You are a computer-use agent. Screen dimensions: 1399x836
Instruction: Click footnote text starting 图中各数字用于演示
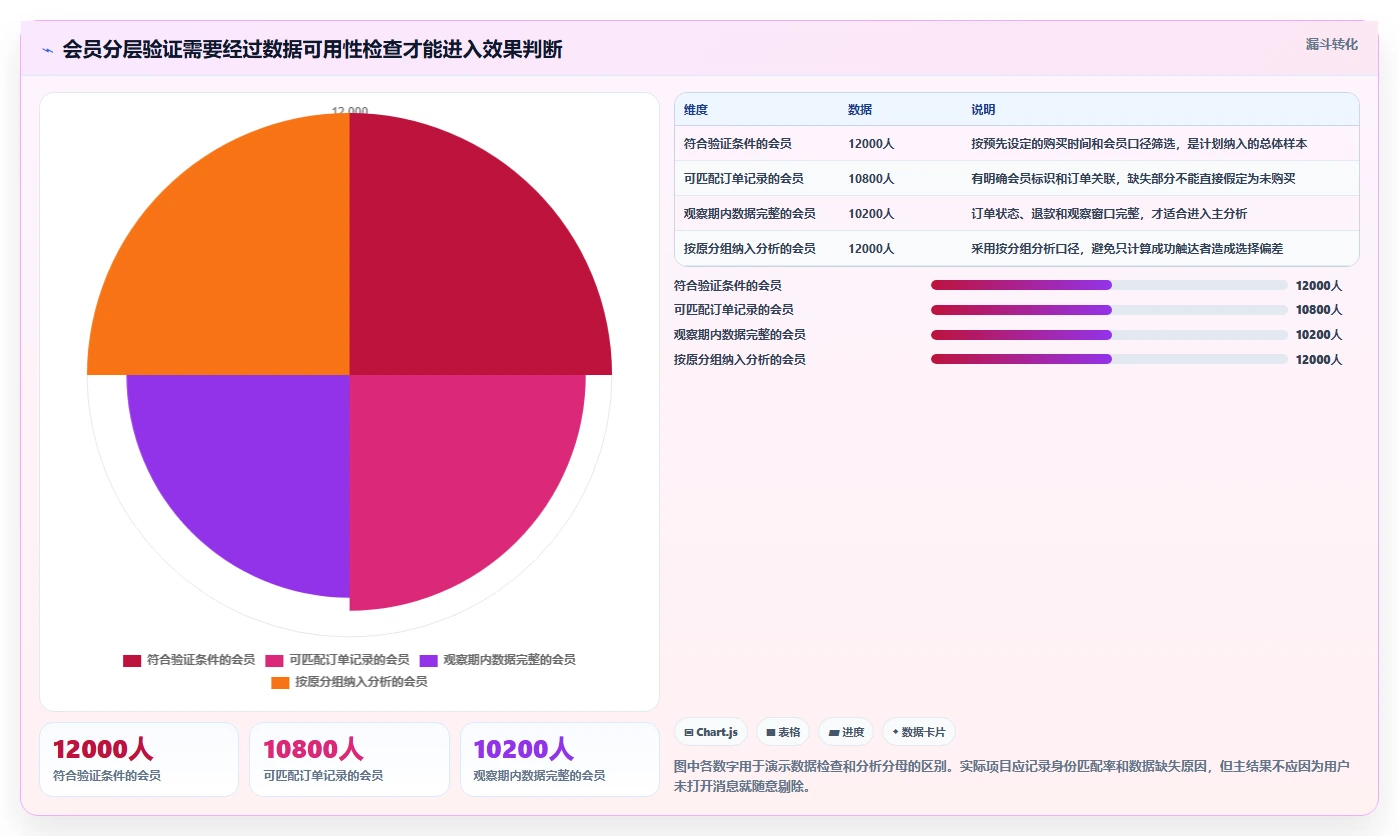click(1012, 777)
